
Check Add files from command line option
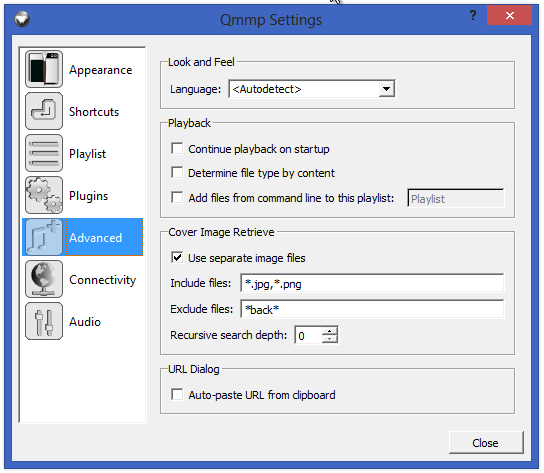point(177,197)
